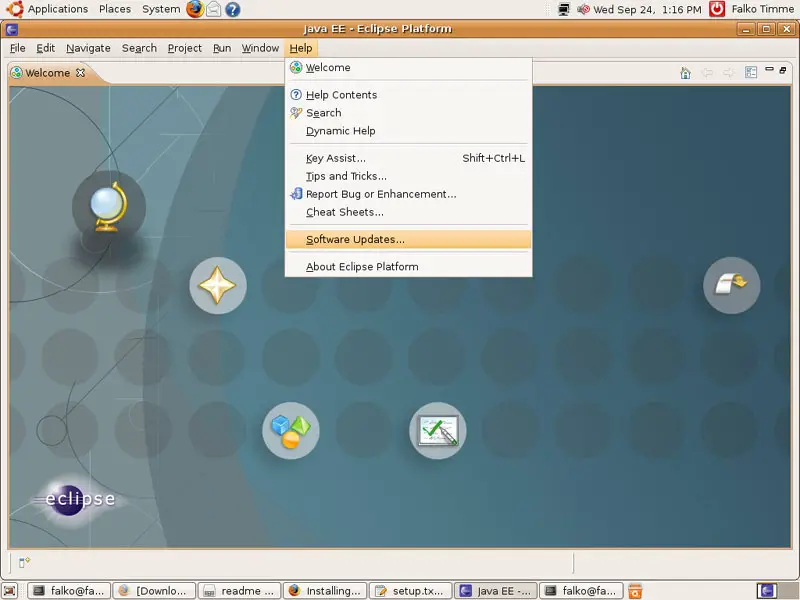Open the Edit menu
This screenshot has width=800, height=600.
(45, 48)
